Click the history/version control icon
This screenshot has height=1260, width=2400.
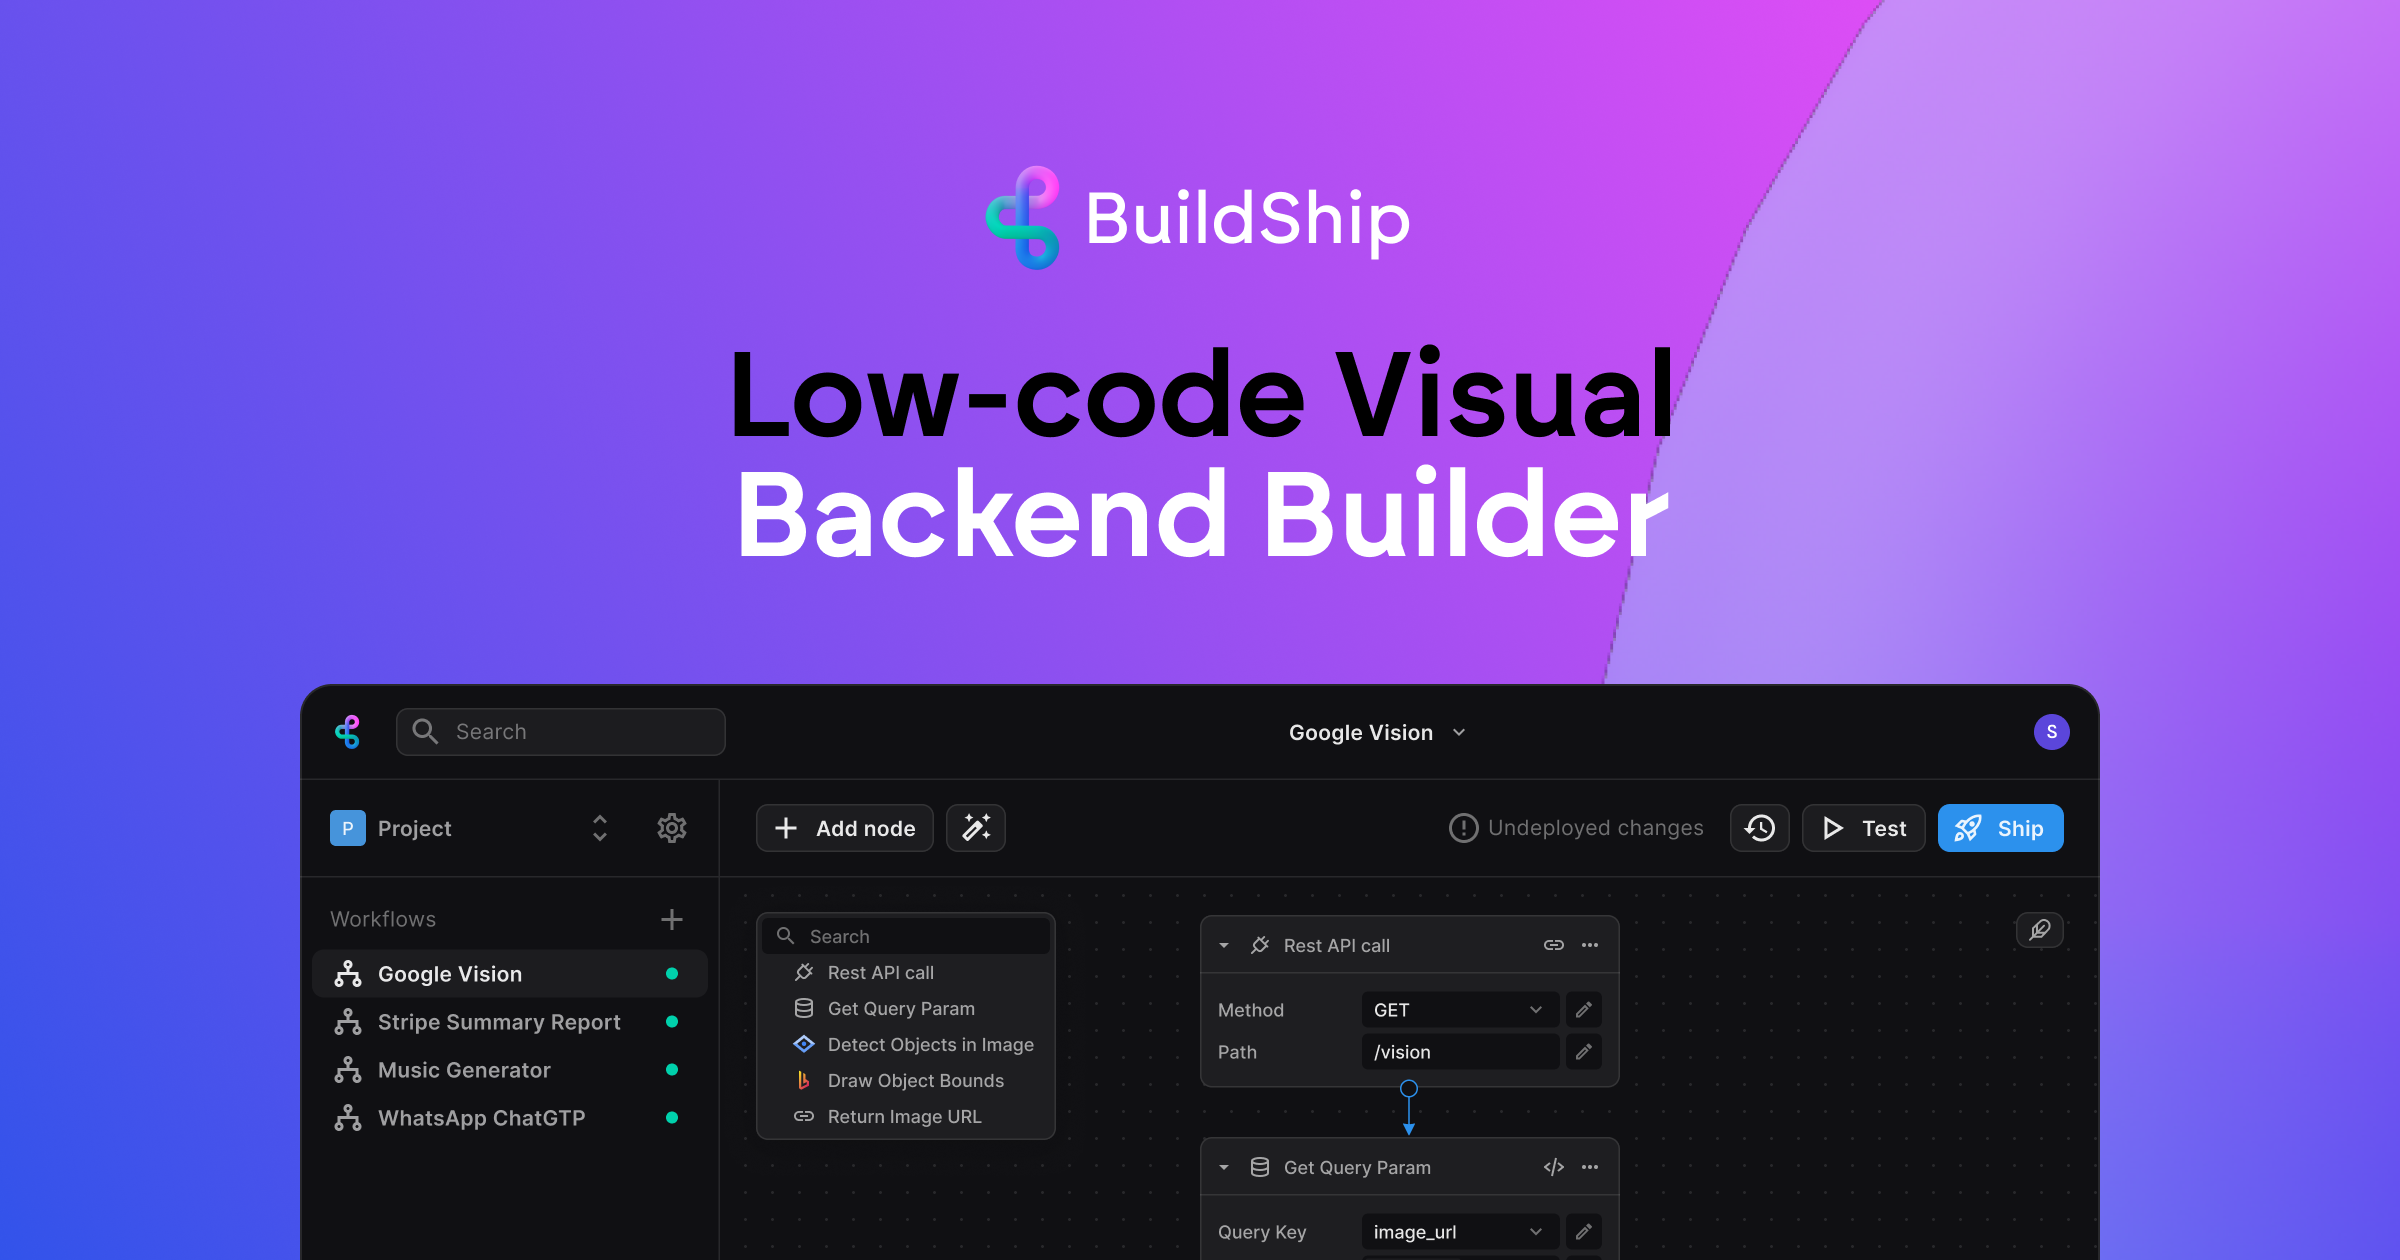tap(1760, 828)
